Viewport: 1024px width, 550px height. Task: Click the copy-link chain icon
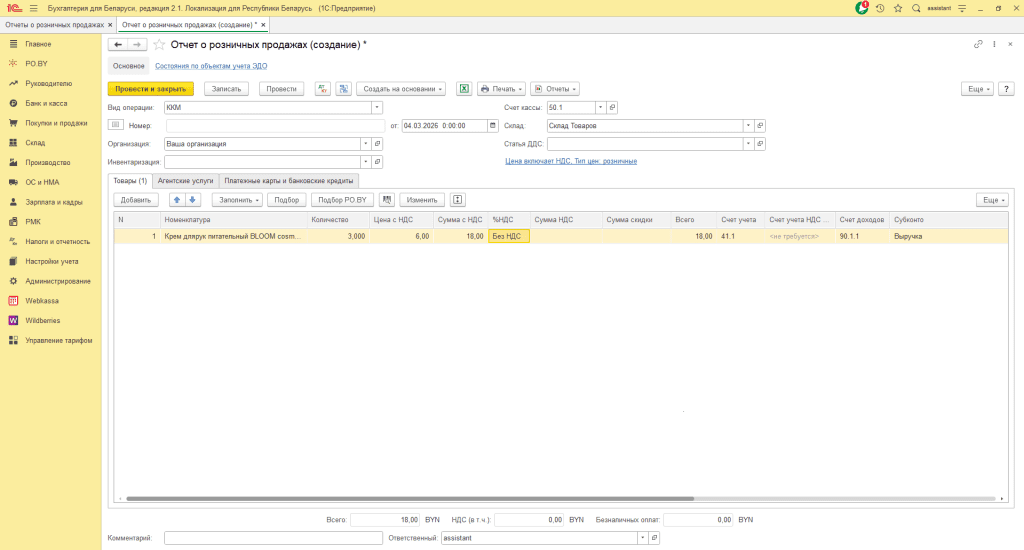click(x=978, y=45)
